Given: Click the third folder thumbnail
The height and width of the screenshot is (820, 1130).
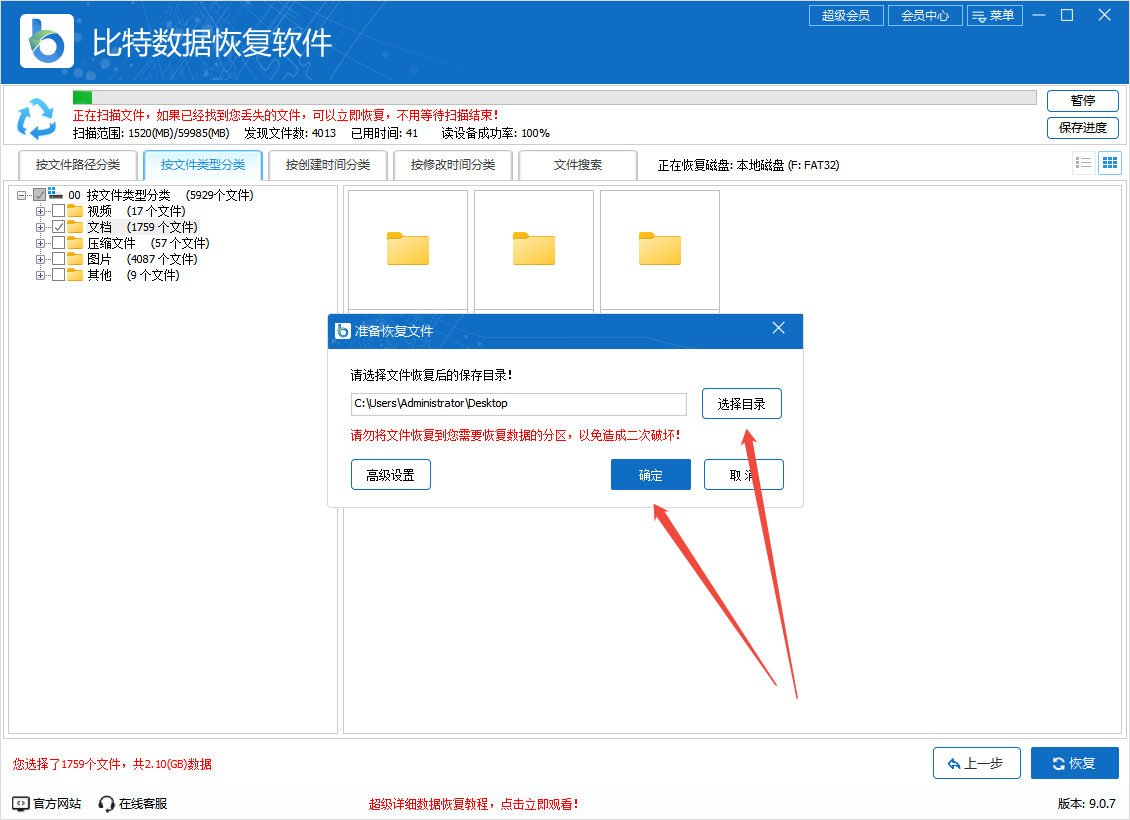Looking at the screenshot, I should pos(660,249).
